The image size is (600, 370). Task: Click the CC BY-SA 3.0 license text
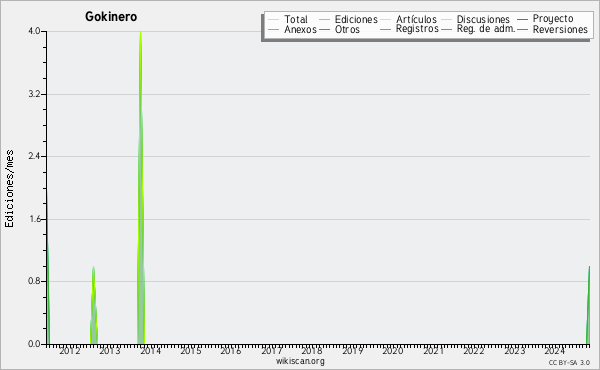pyautogui.click(x=569, y=362)
